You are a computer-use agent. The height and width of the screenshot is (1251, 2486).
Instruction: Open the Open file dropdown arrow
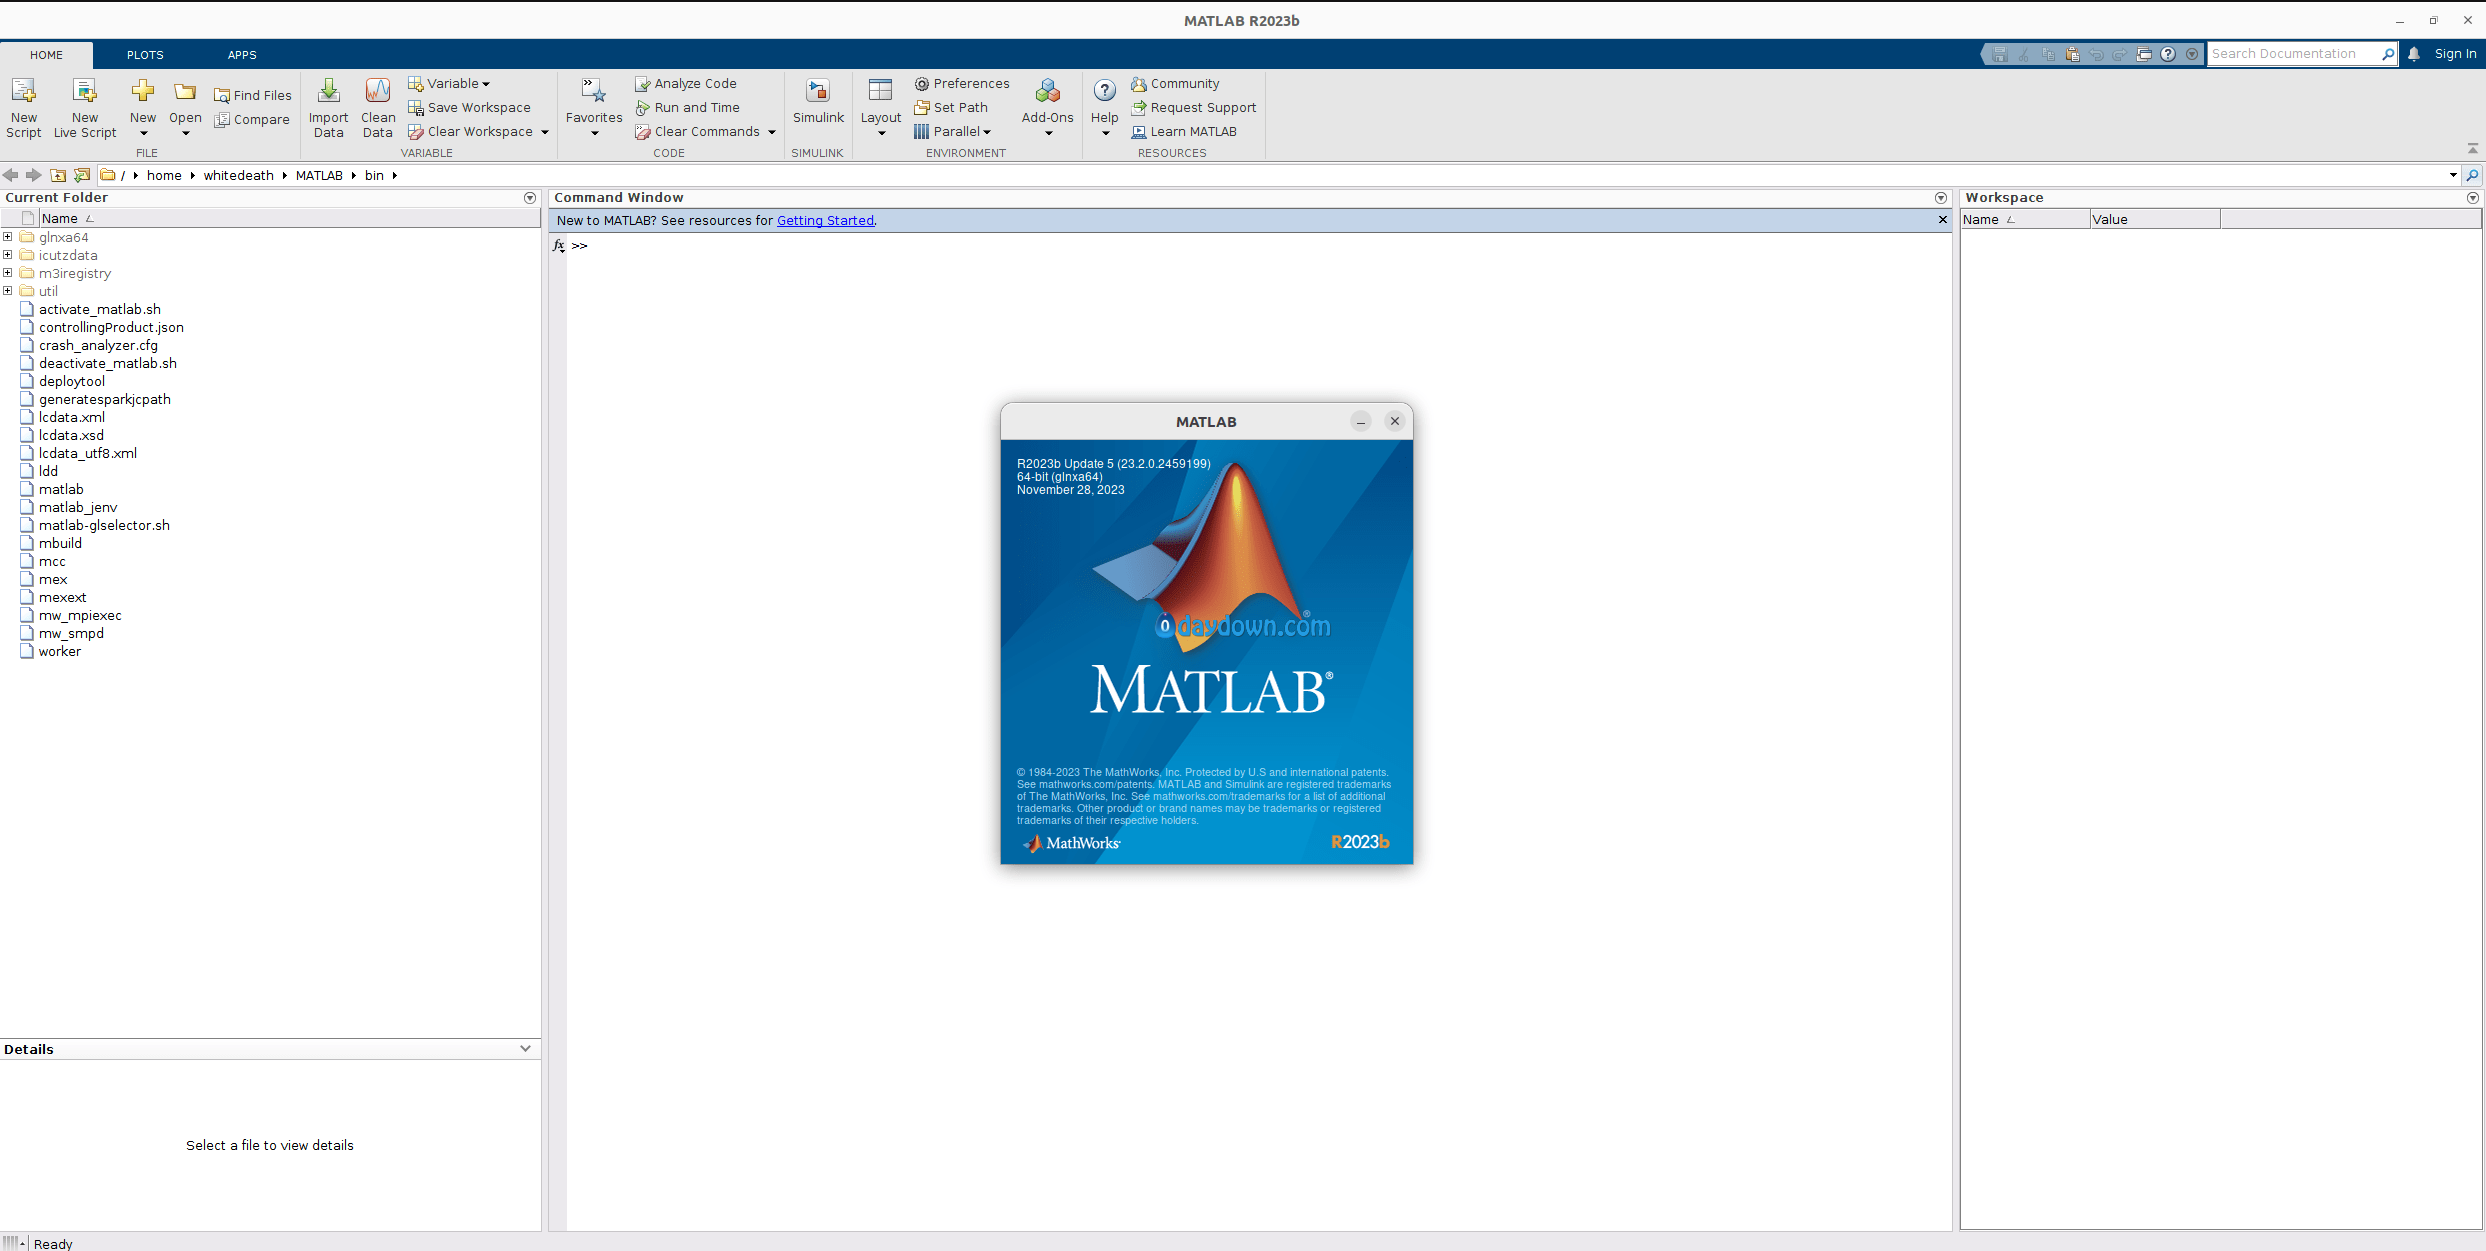pos(185,133)
